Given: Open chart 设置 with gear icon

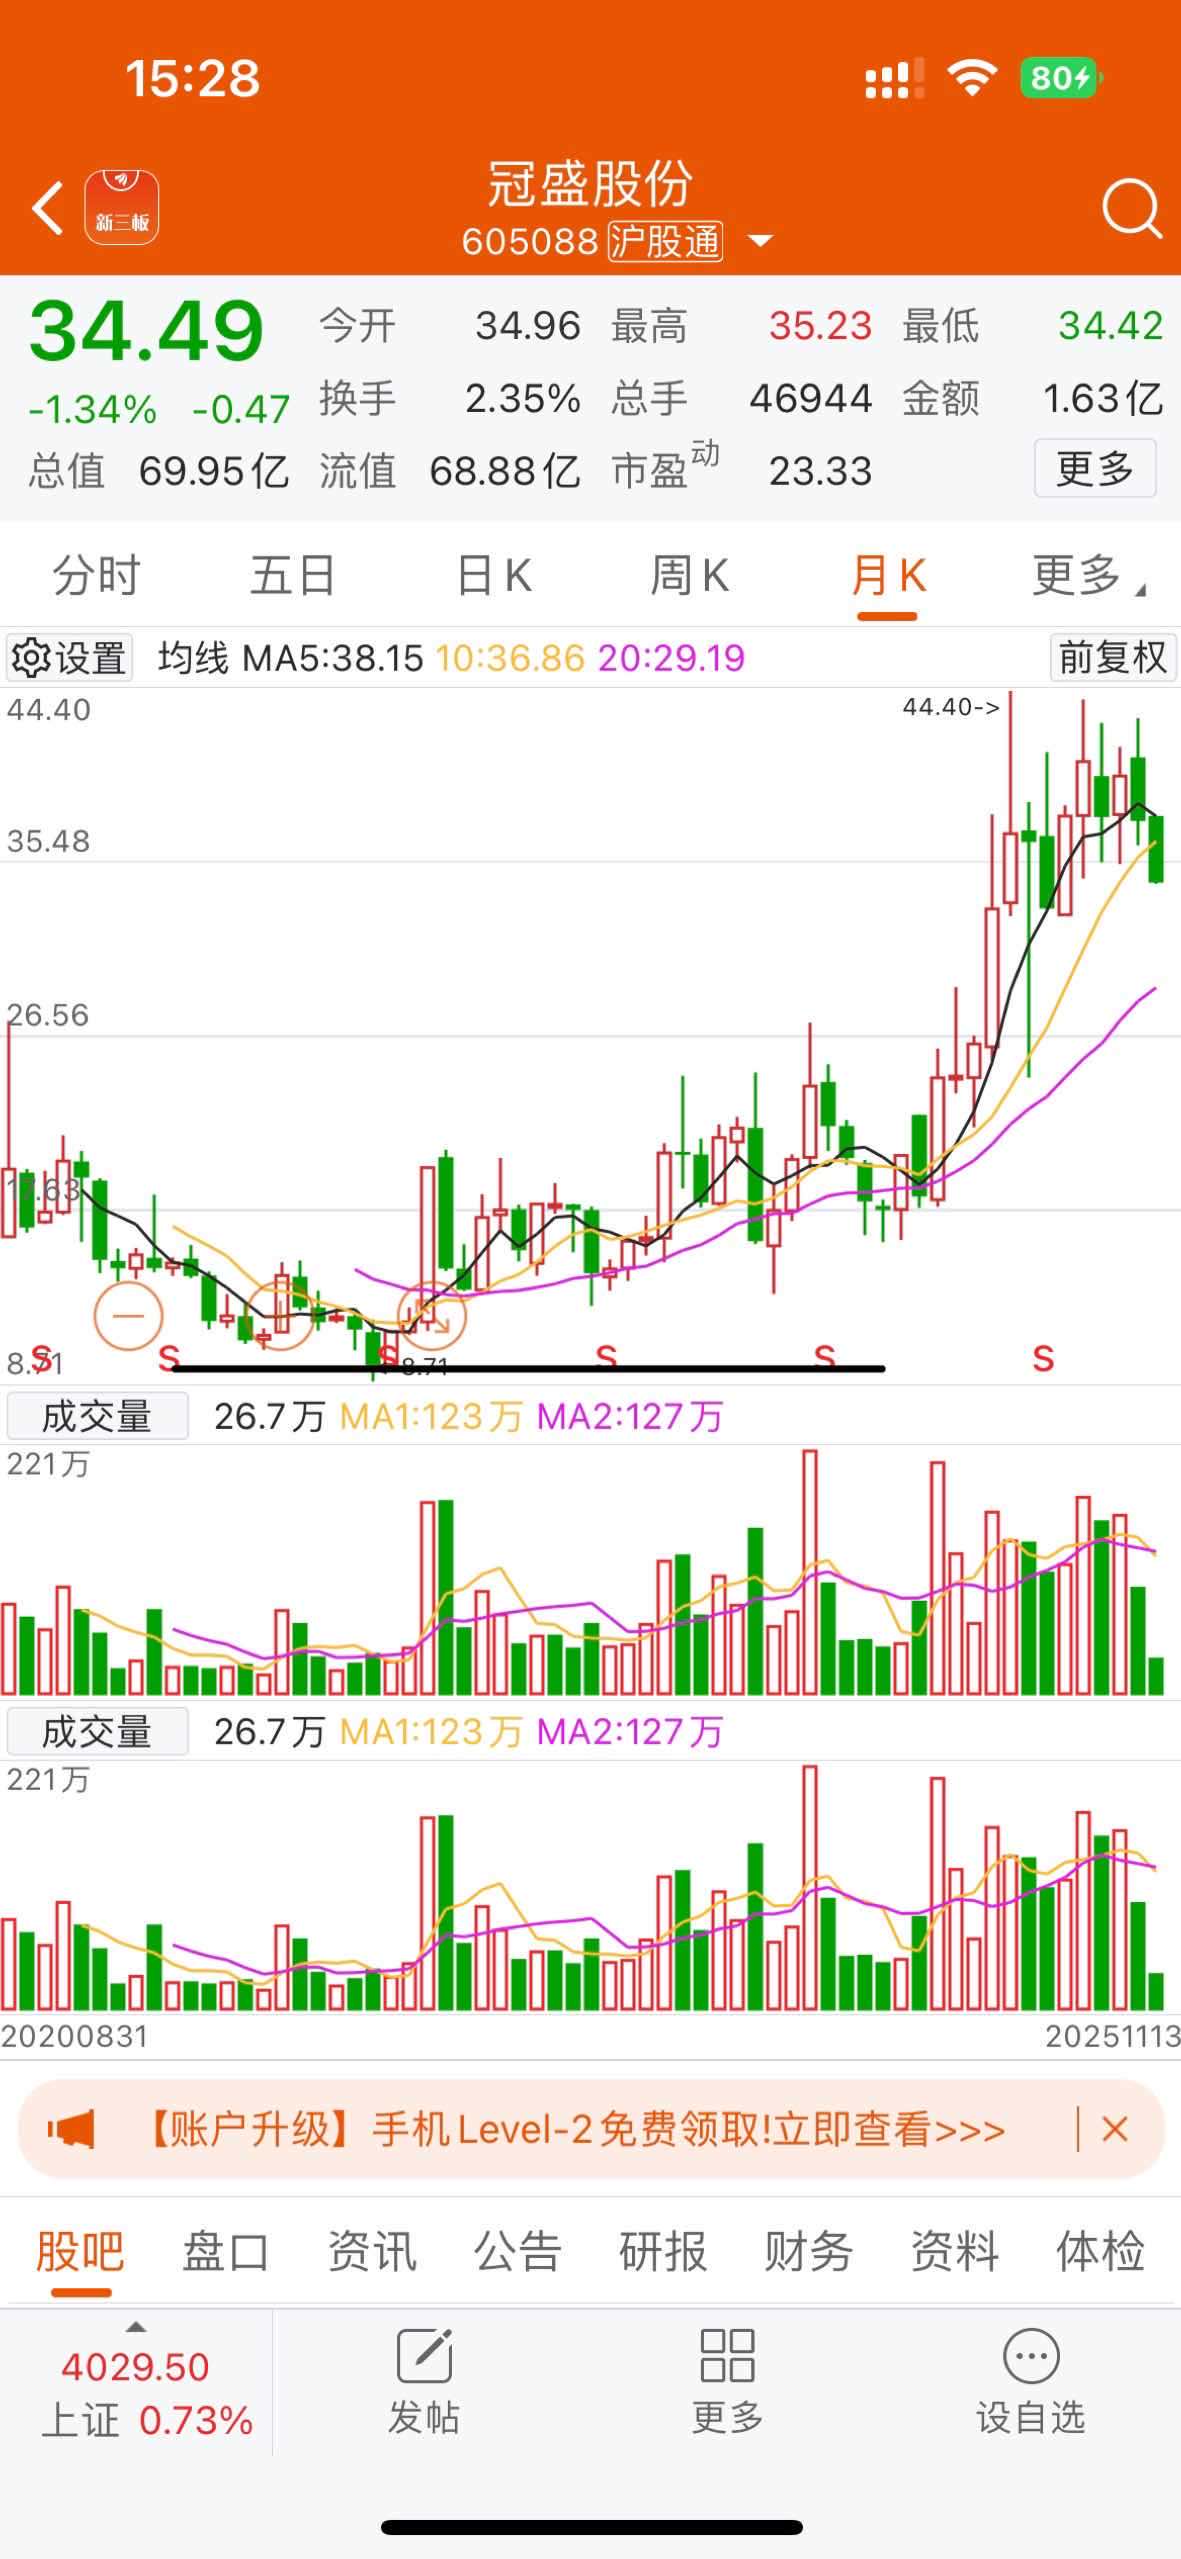Looking at the screenshot, I should (69, 658).
